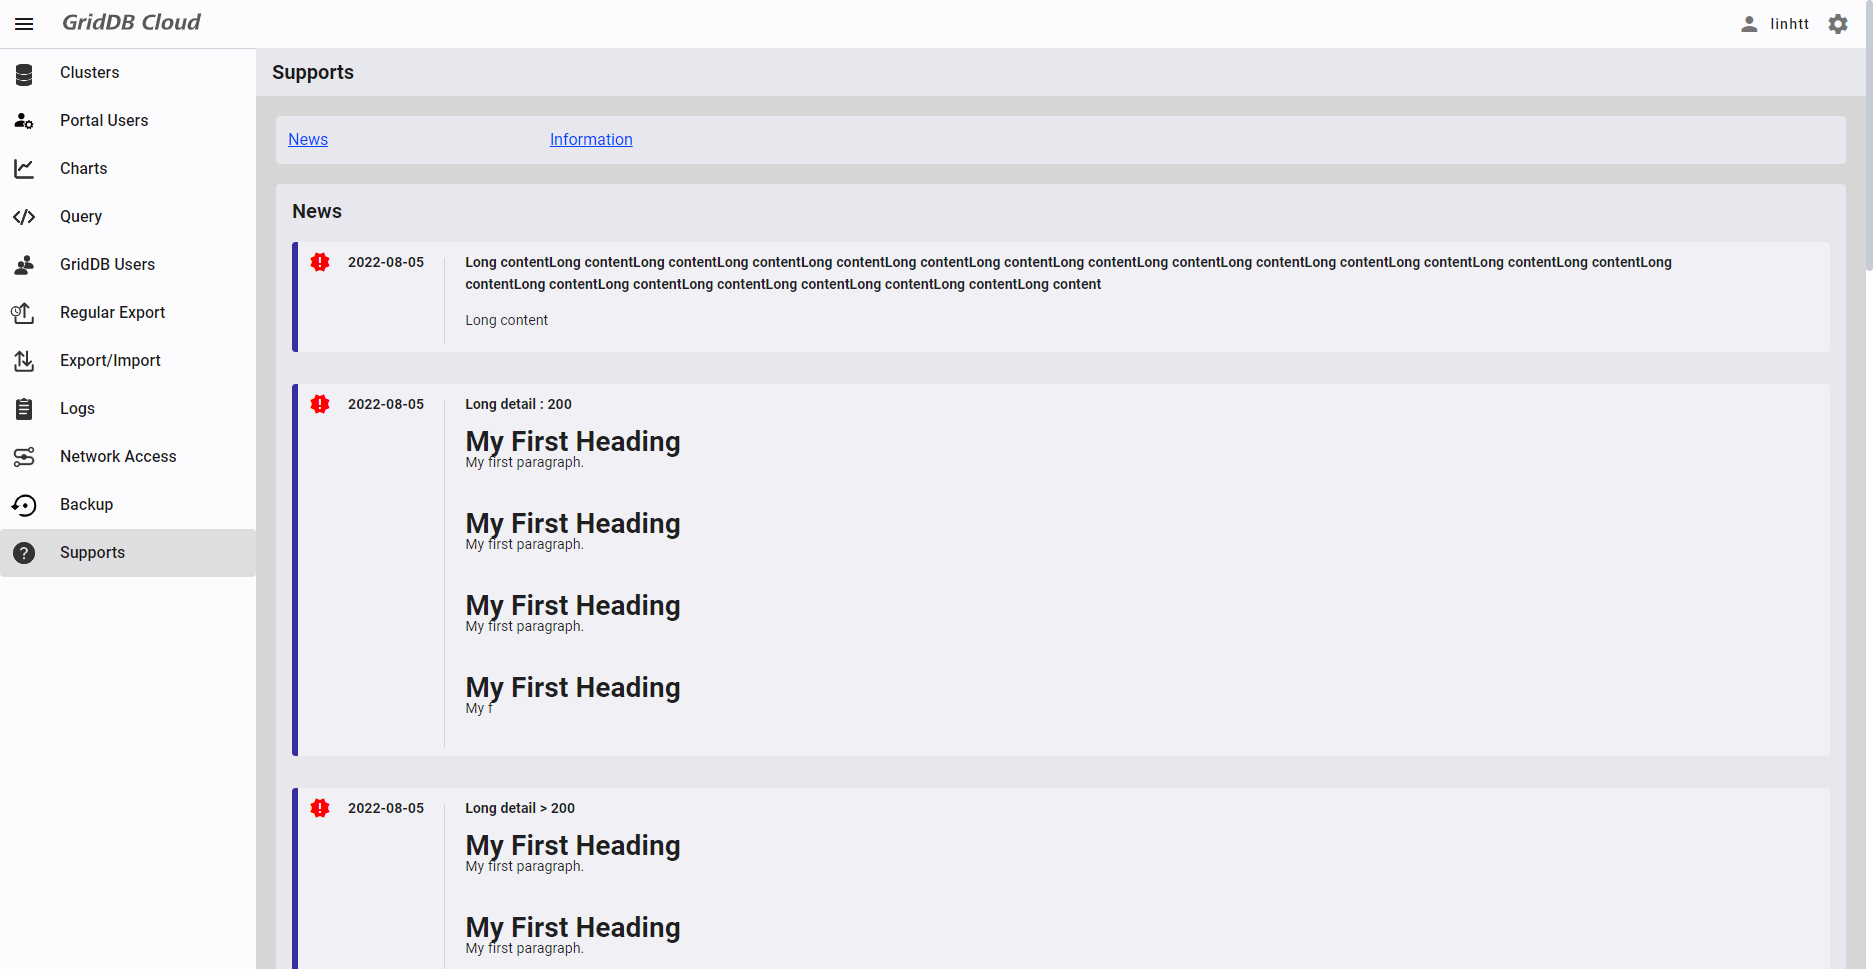Click the 'Long content' detail text

506,320
